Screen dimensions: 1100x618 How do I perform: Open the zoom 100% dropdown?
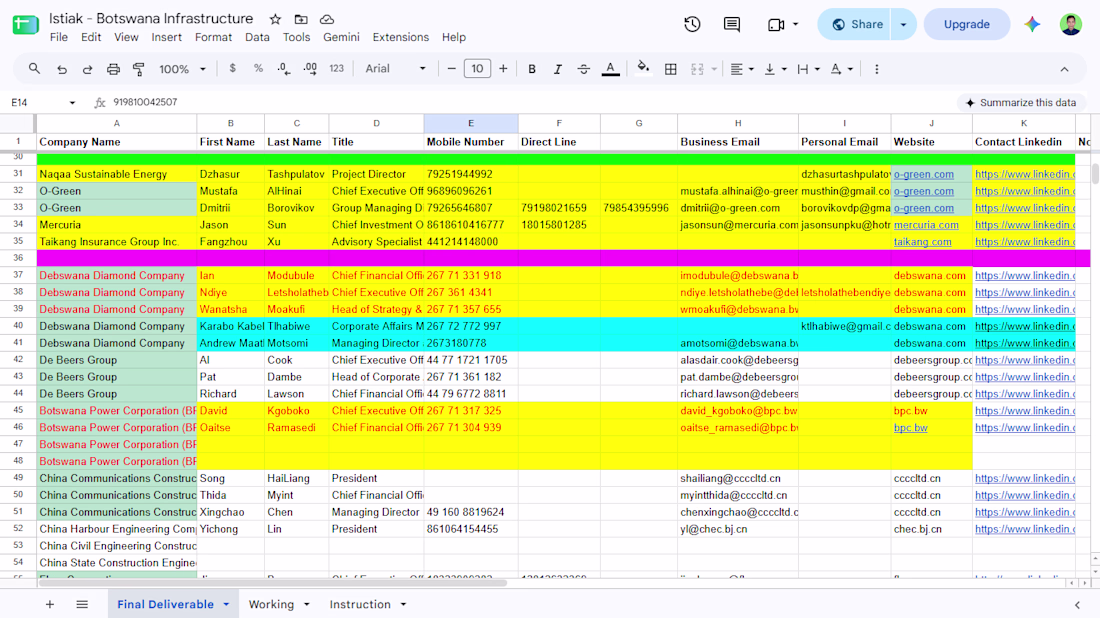182,69
